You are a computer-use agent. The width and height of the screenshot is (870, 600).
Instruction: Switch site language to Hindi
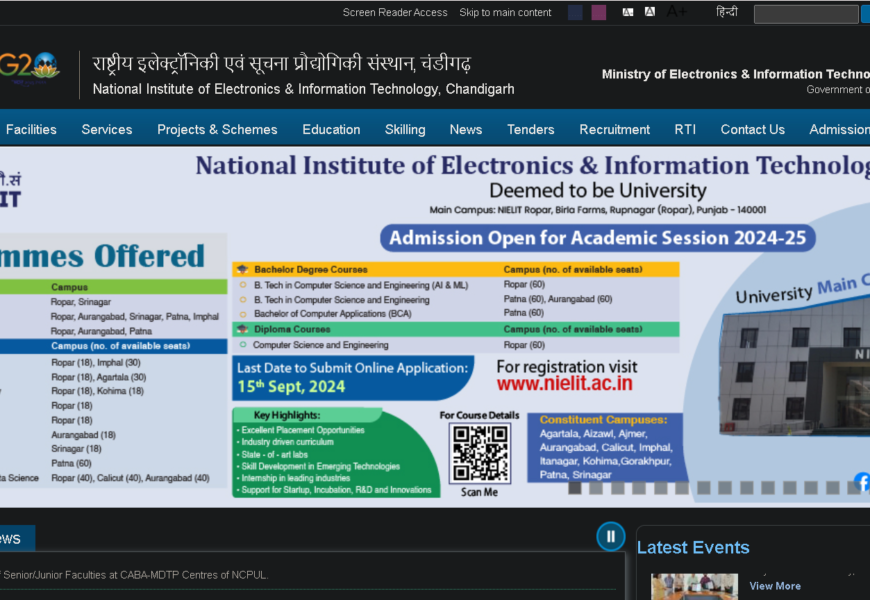[727, 12]
